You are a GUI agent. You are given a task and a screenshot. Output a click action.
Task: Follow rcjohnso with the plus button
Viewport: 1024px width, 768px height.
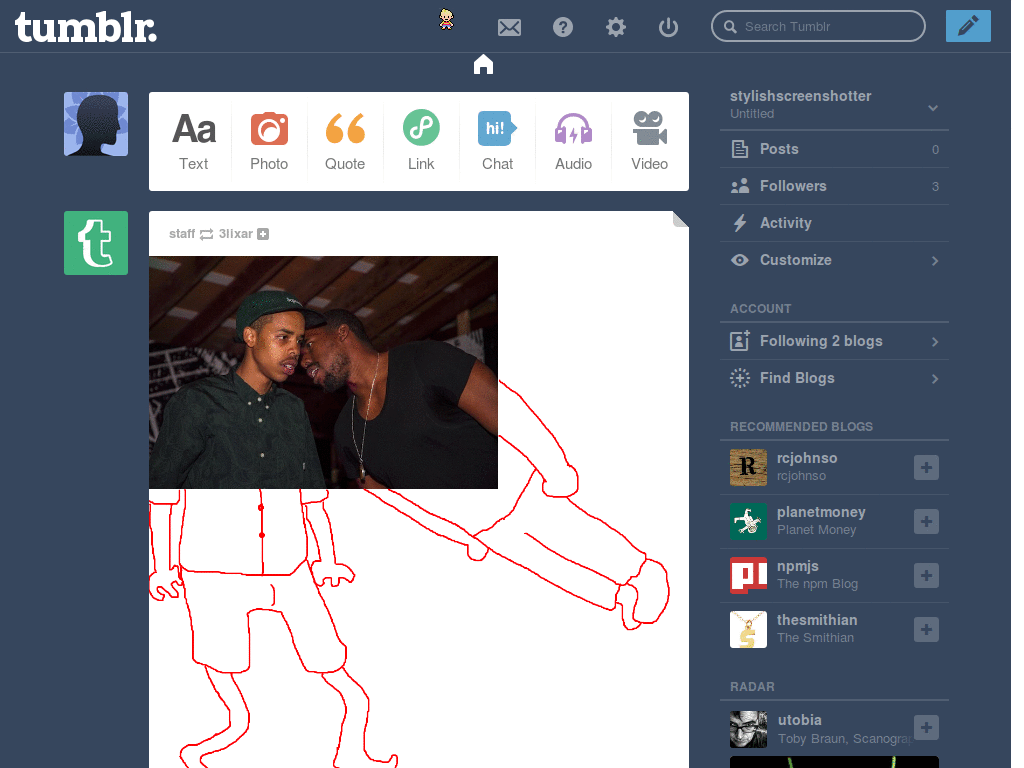tap(926, 468)
